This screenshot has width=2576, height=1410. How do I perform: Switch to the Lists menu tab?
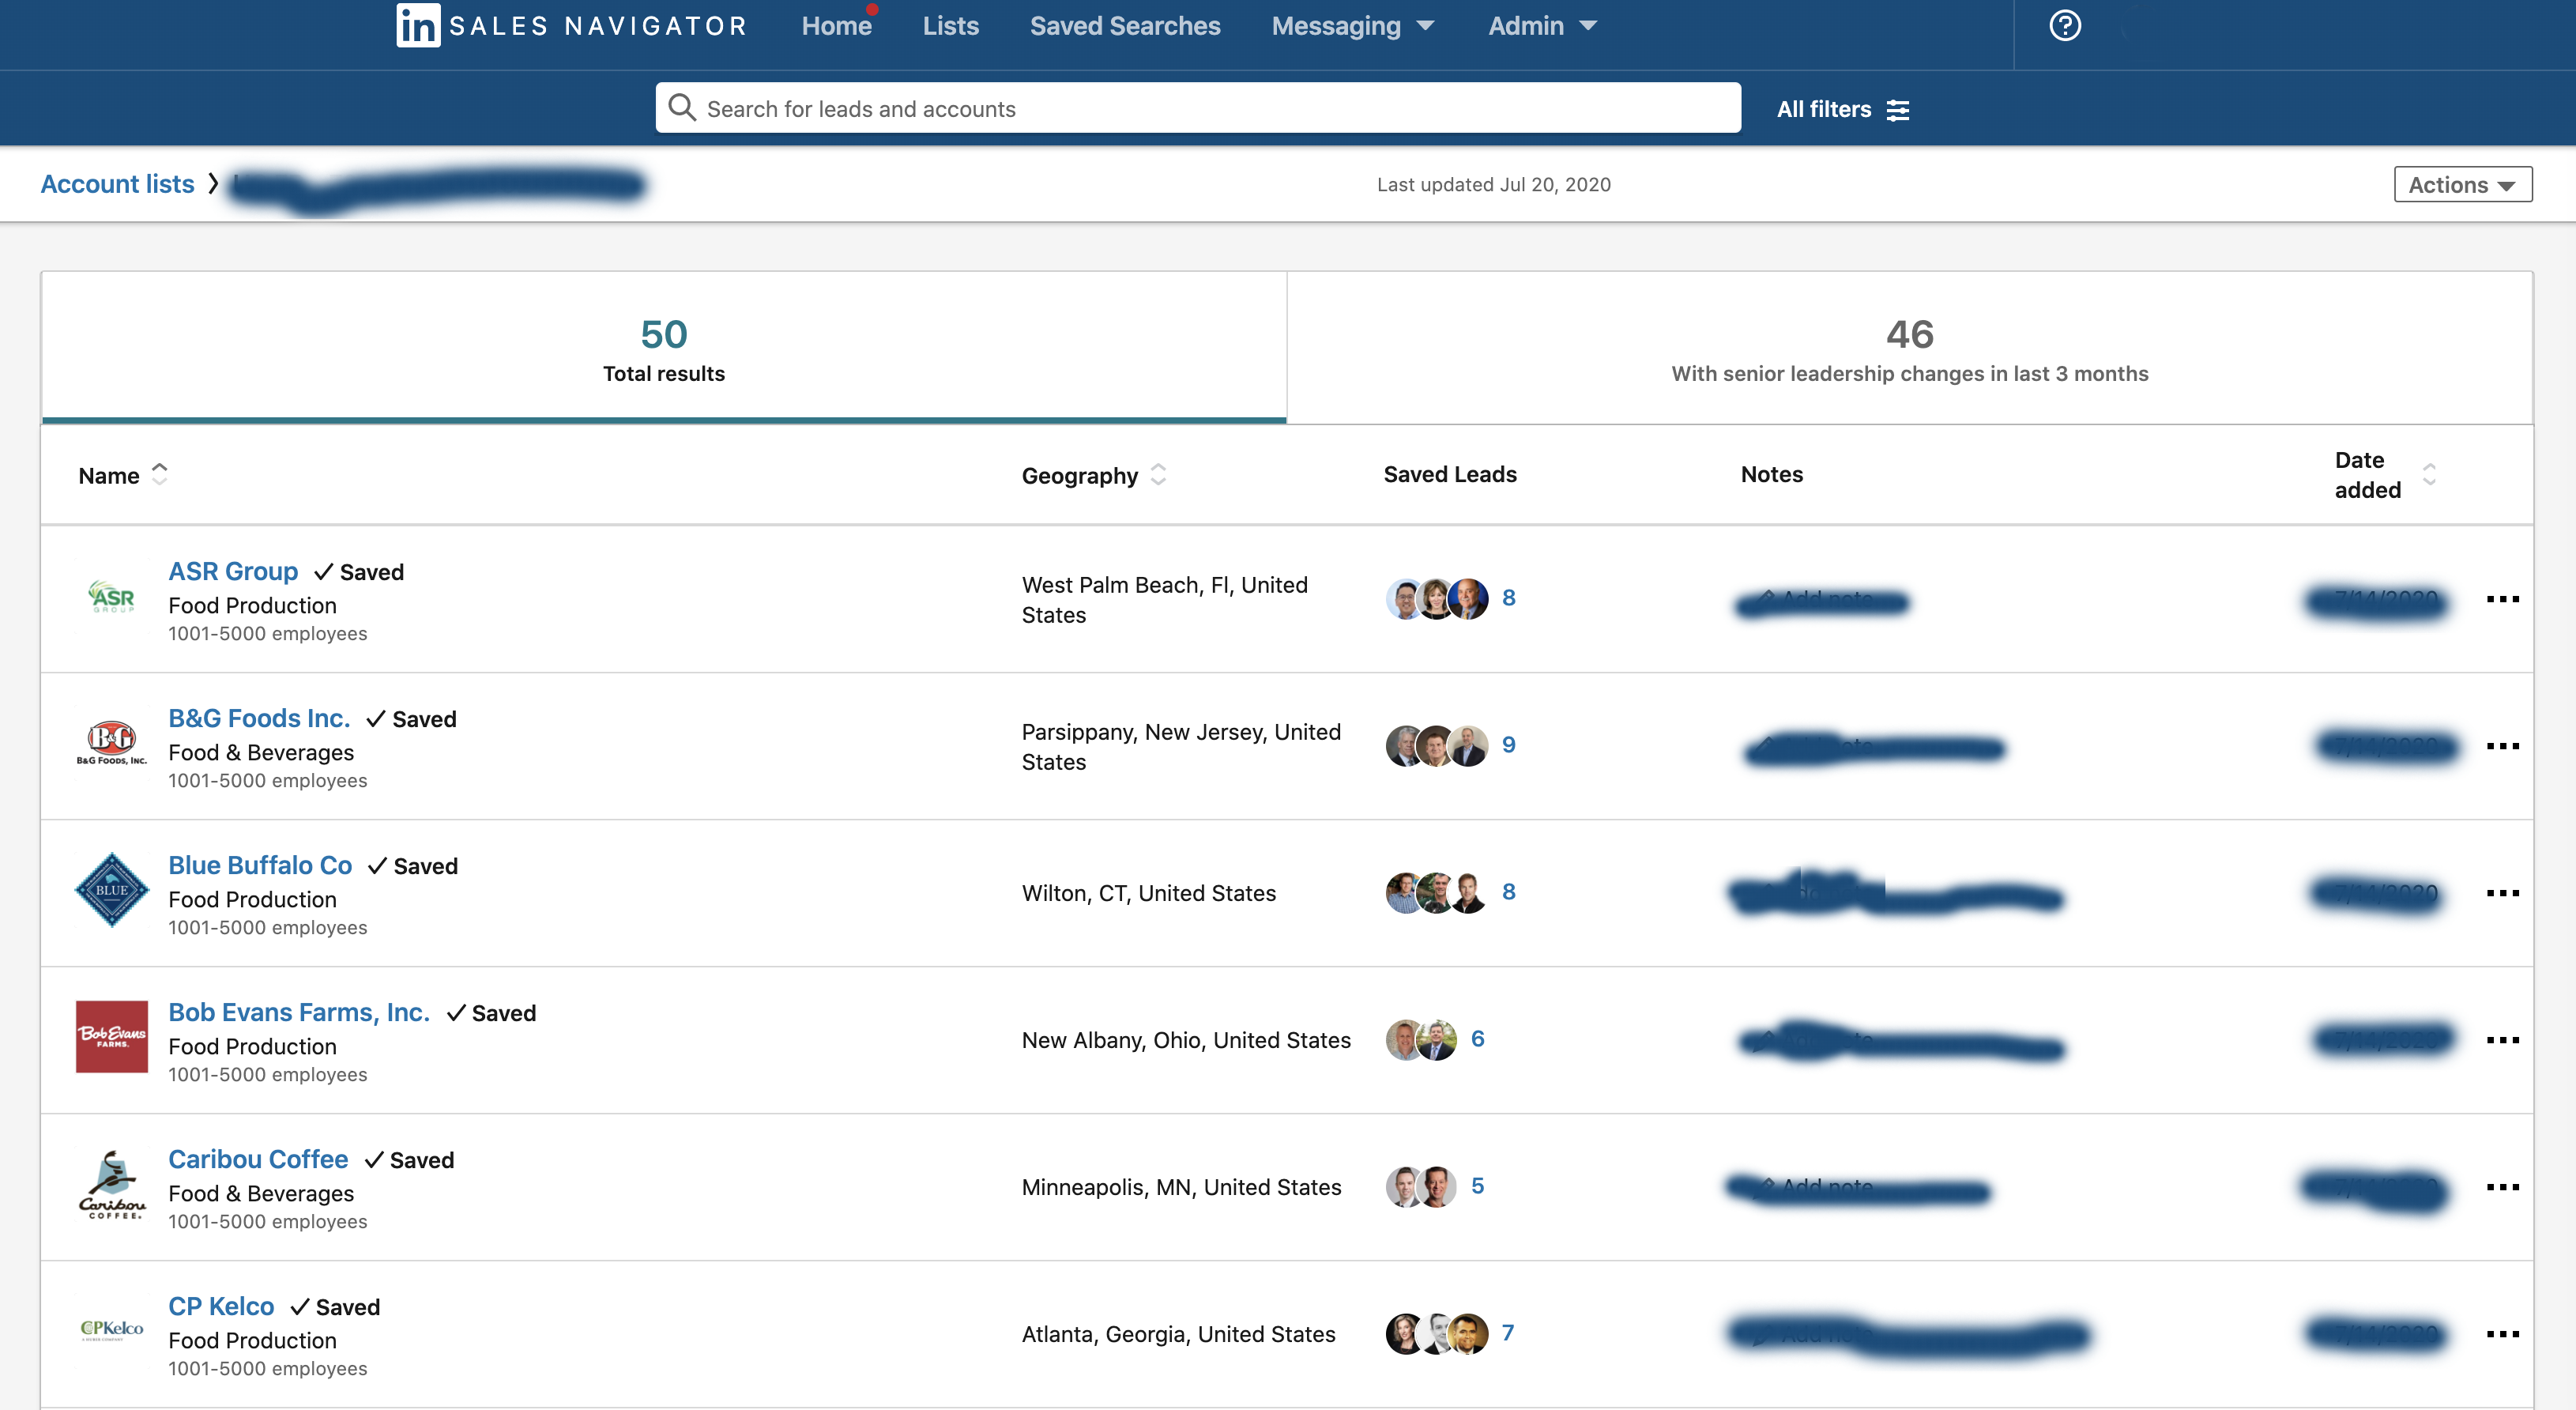click(x=951, y=26)
